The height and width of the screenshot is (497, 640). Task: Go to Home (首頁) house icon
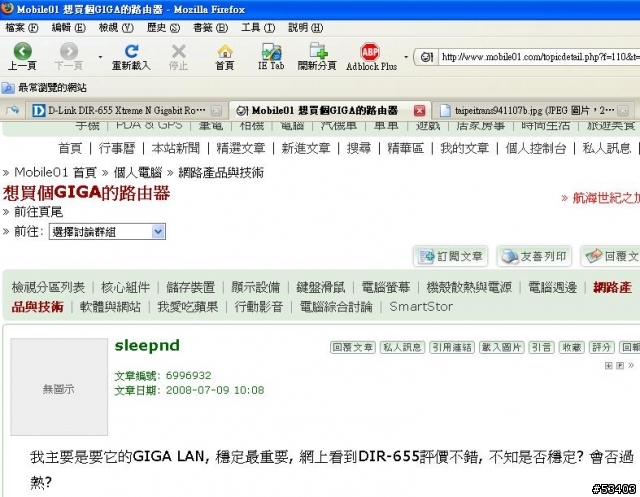(x=225, y=51)
